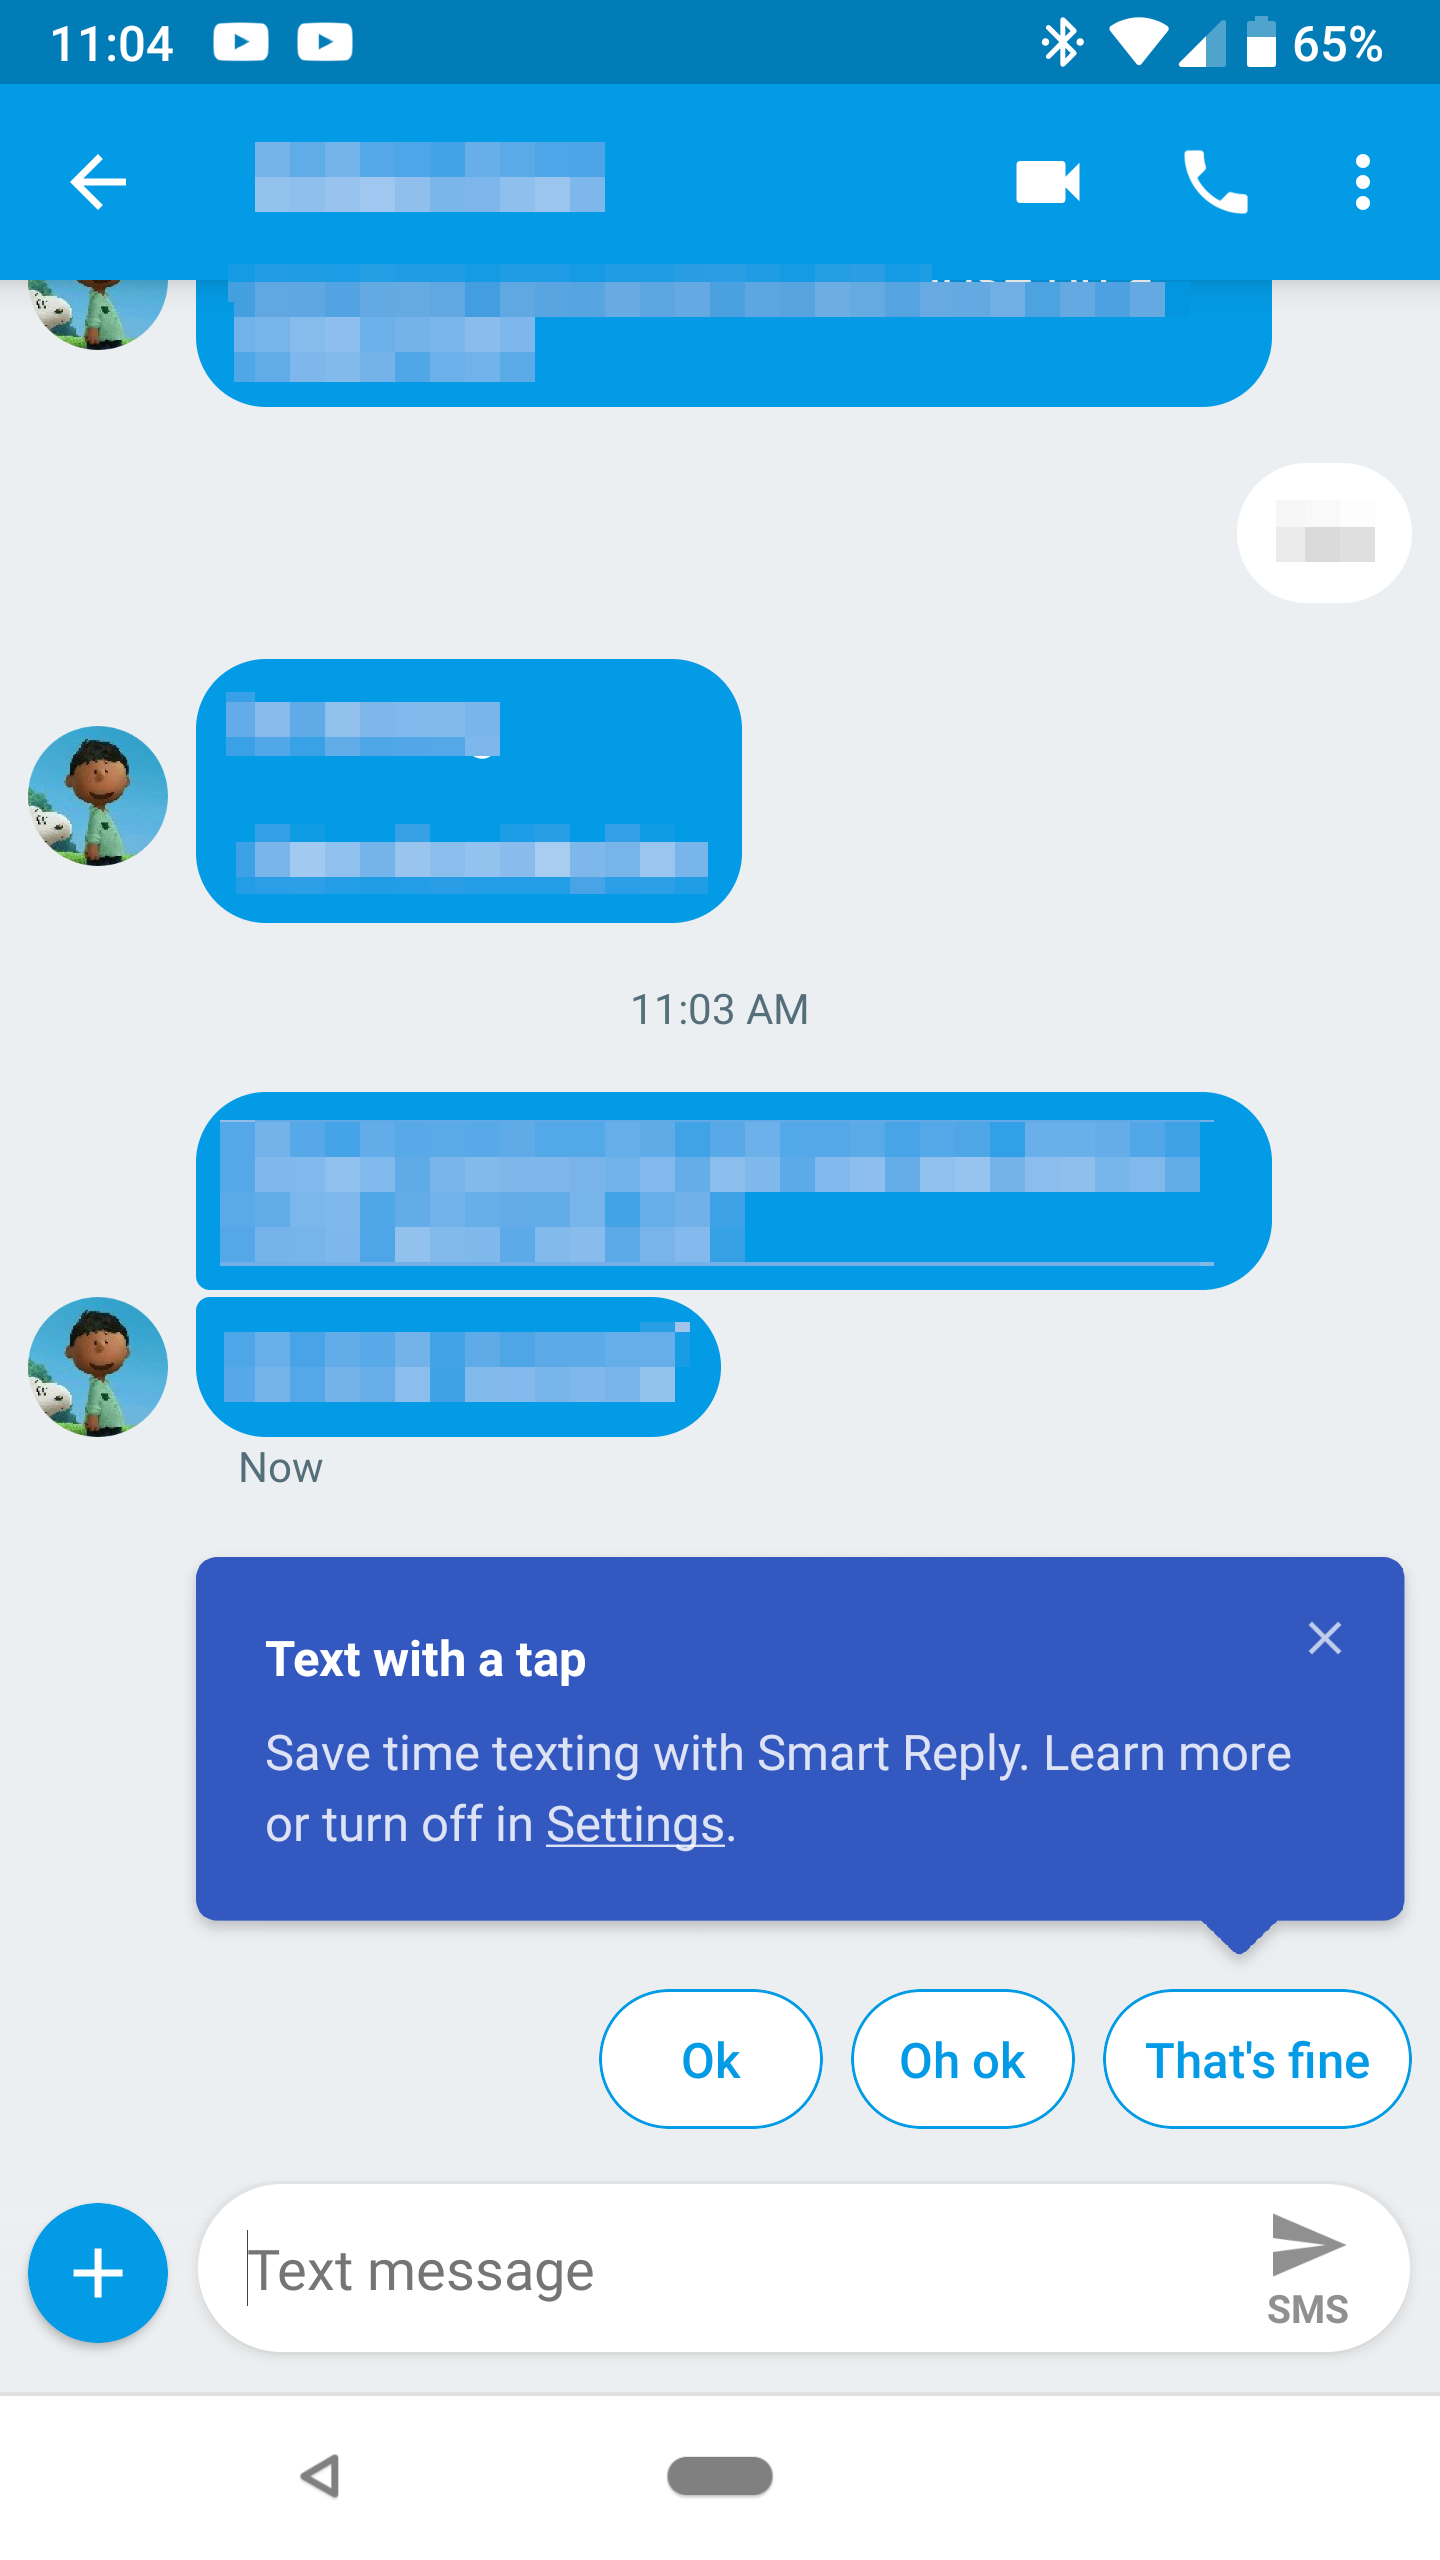1440x2560 pixels.
Task: Select the long message bubble after 11:03 AM
Action: pos(734,1191)
